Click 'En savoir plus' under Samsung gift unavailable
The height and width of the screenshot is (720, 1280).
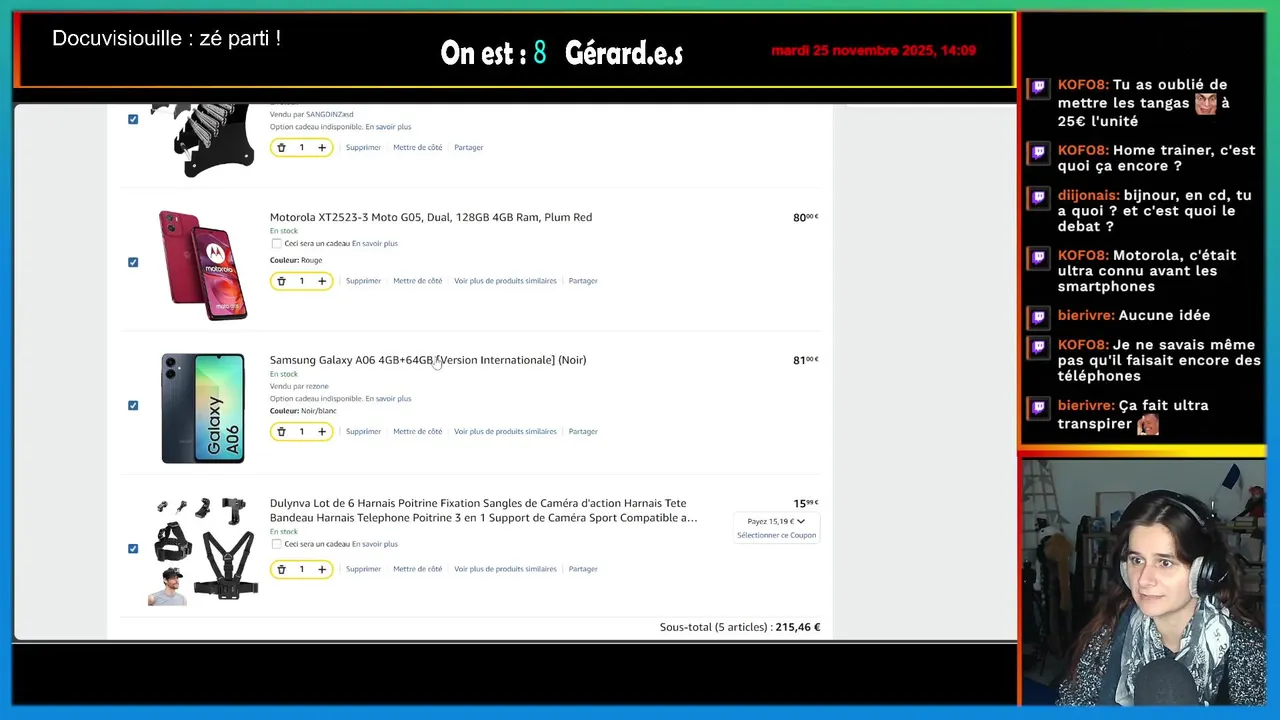388,398
